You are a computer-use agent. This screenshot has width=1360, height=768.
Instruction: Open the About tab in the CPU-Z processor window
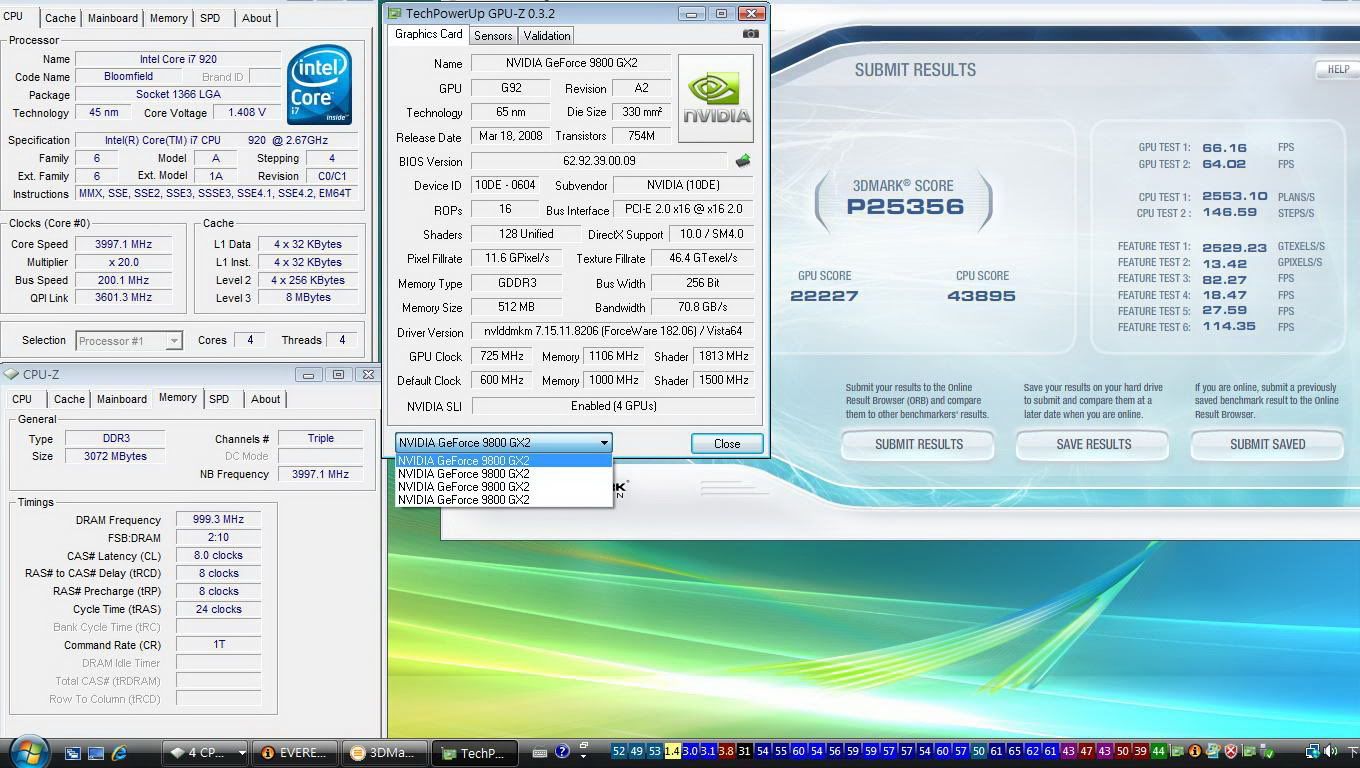pos(256,18)
